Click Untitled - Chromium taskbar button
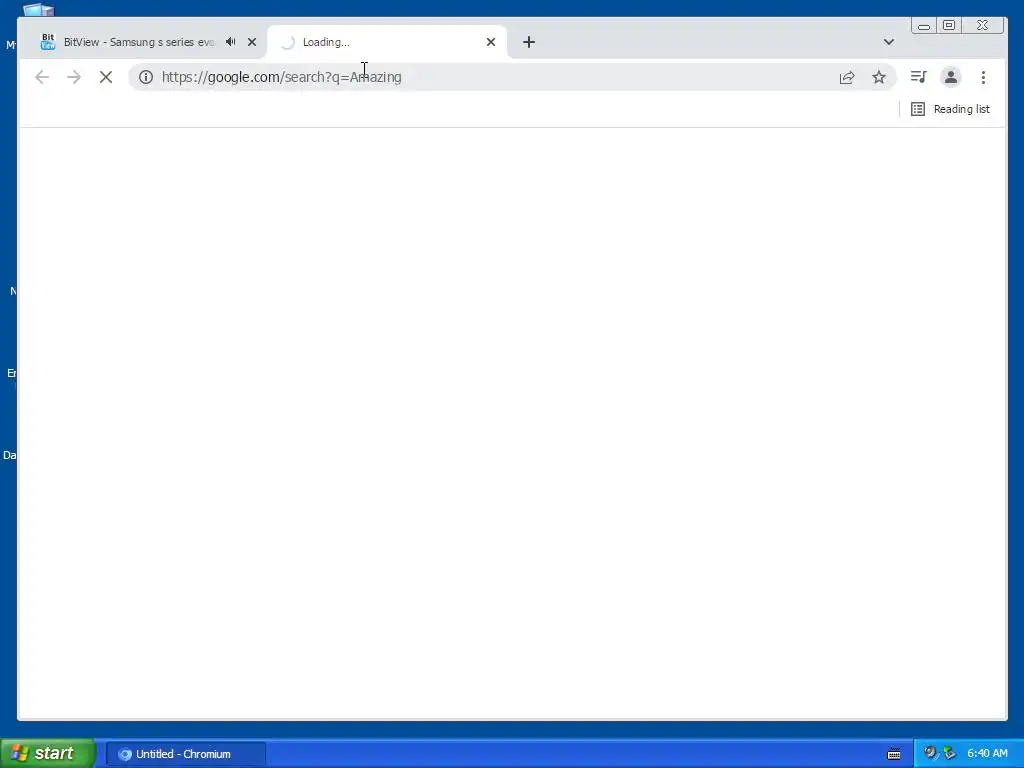The width and height of the screenshot is (1024, 768). (x=185, y=754)
